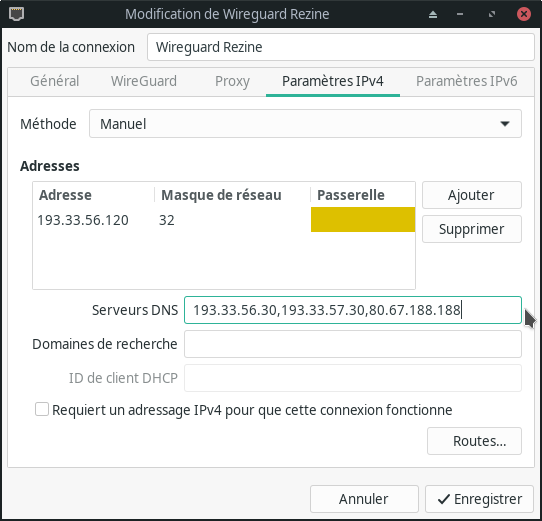Switch to the Général tab

(x=55, y=81)
